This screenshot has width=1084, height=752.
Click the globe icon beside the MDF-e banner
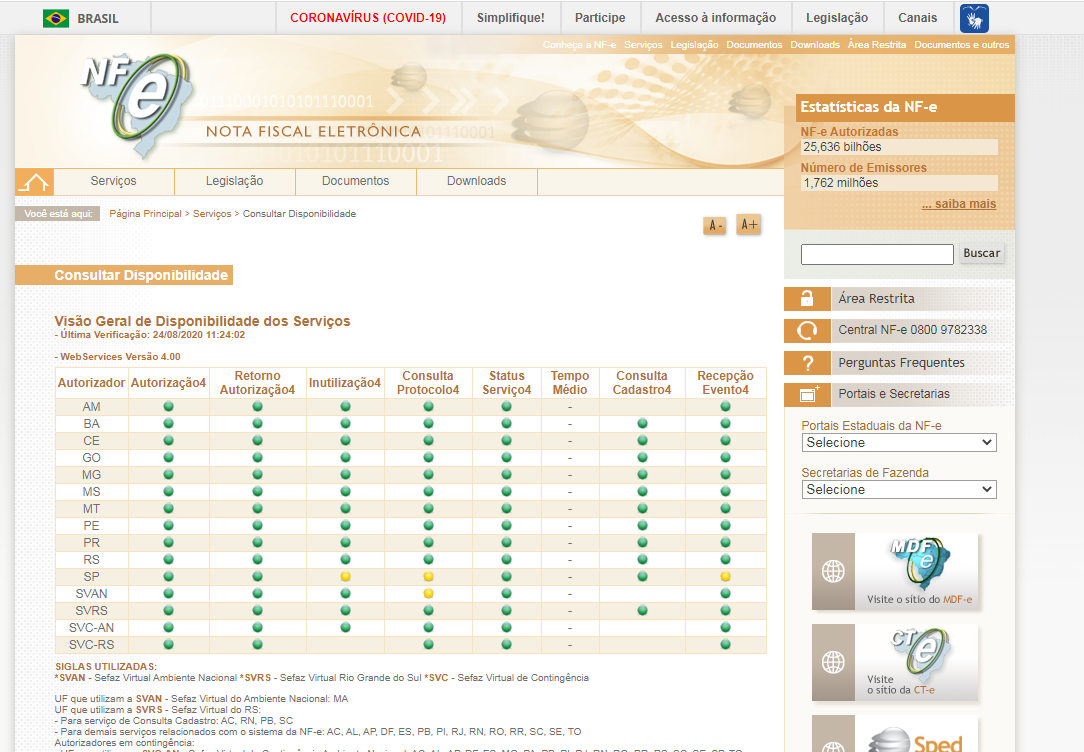[833, 572]
